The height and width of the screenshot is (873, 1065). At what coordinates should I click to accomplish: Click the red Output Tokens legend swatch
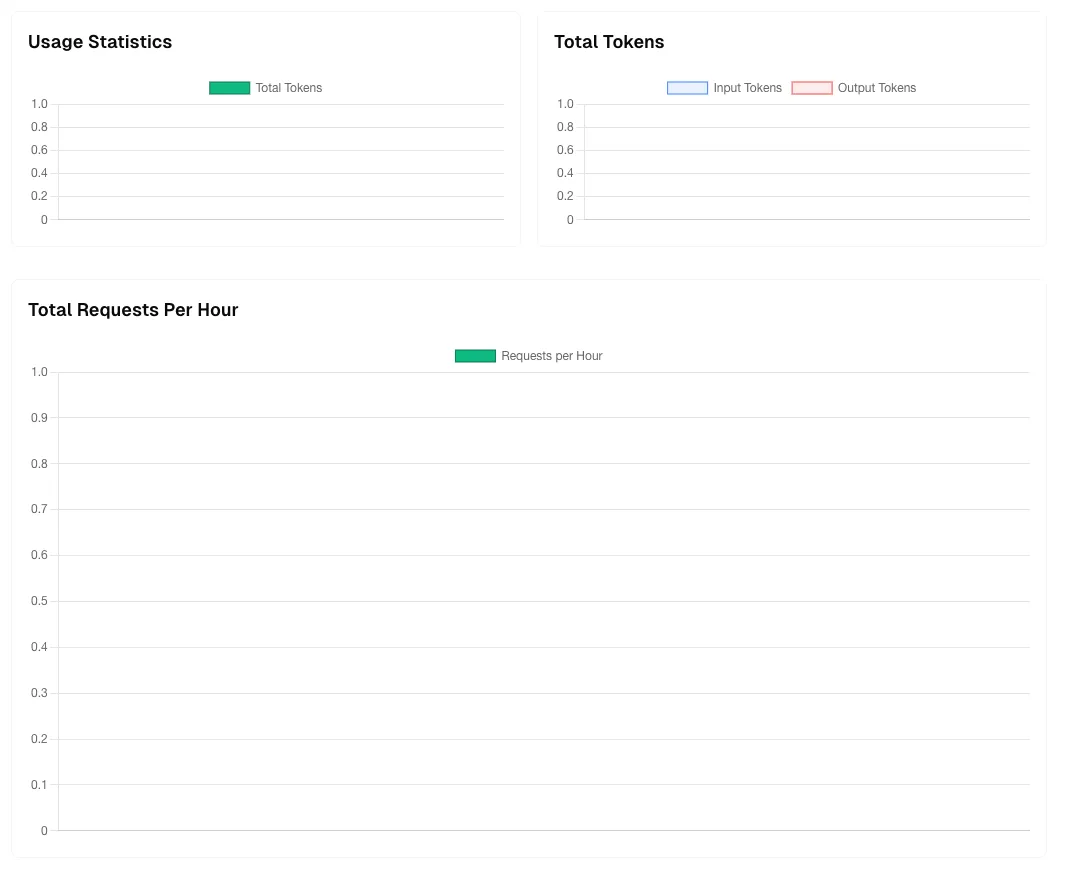tap(812, 88)
